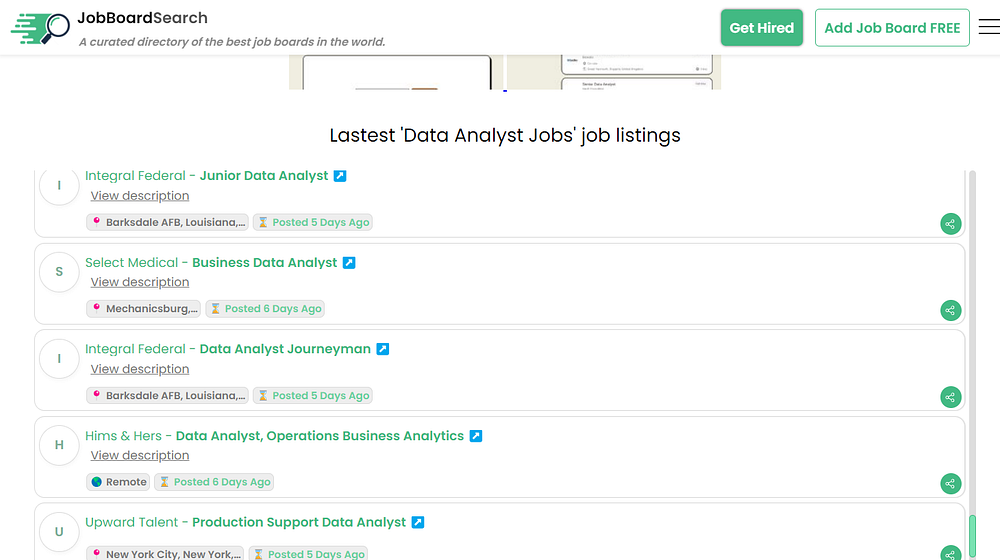Click the Remote location tag

tap(118, 482)
